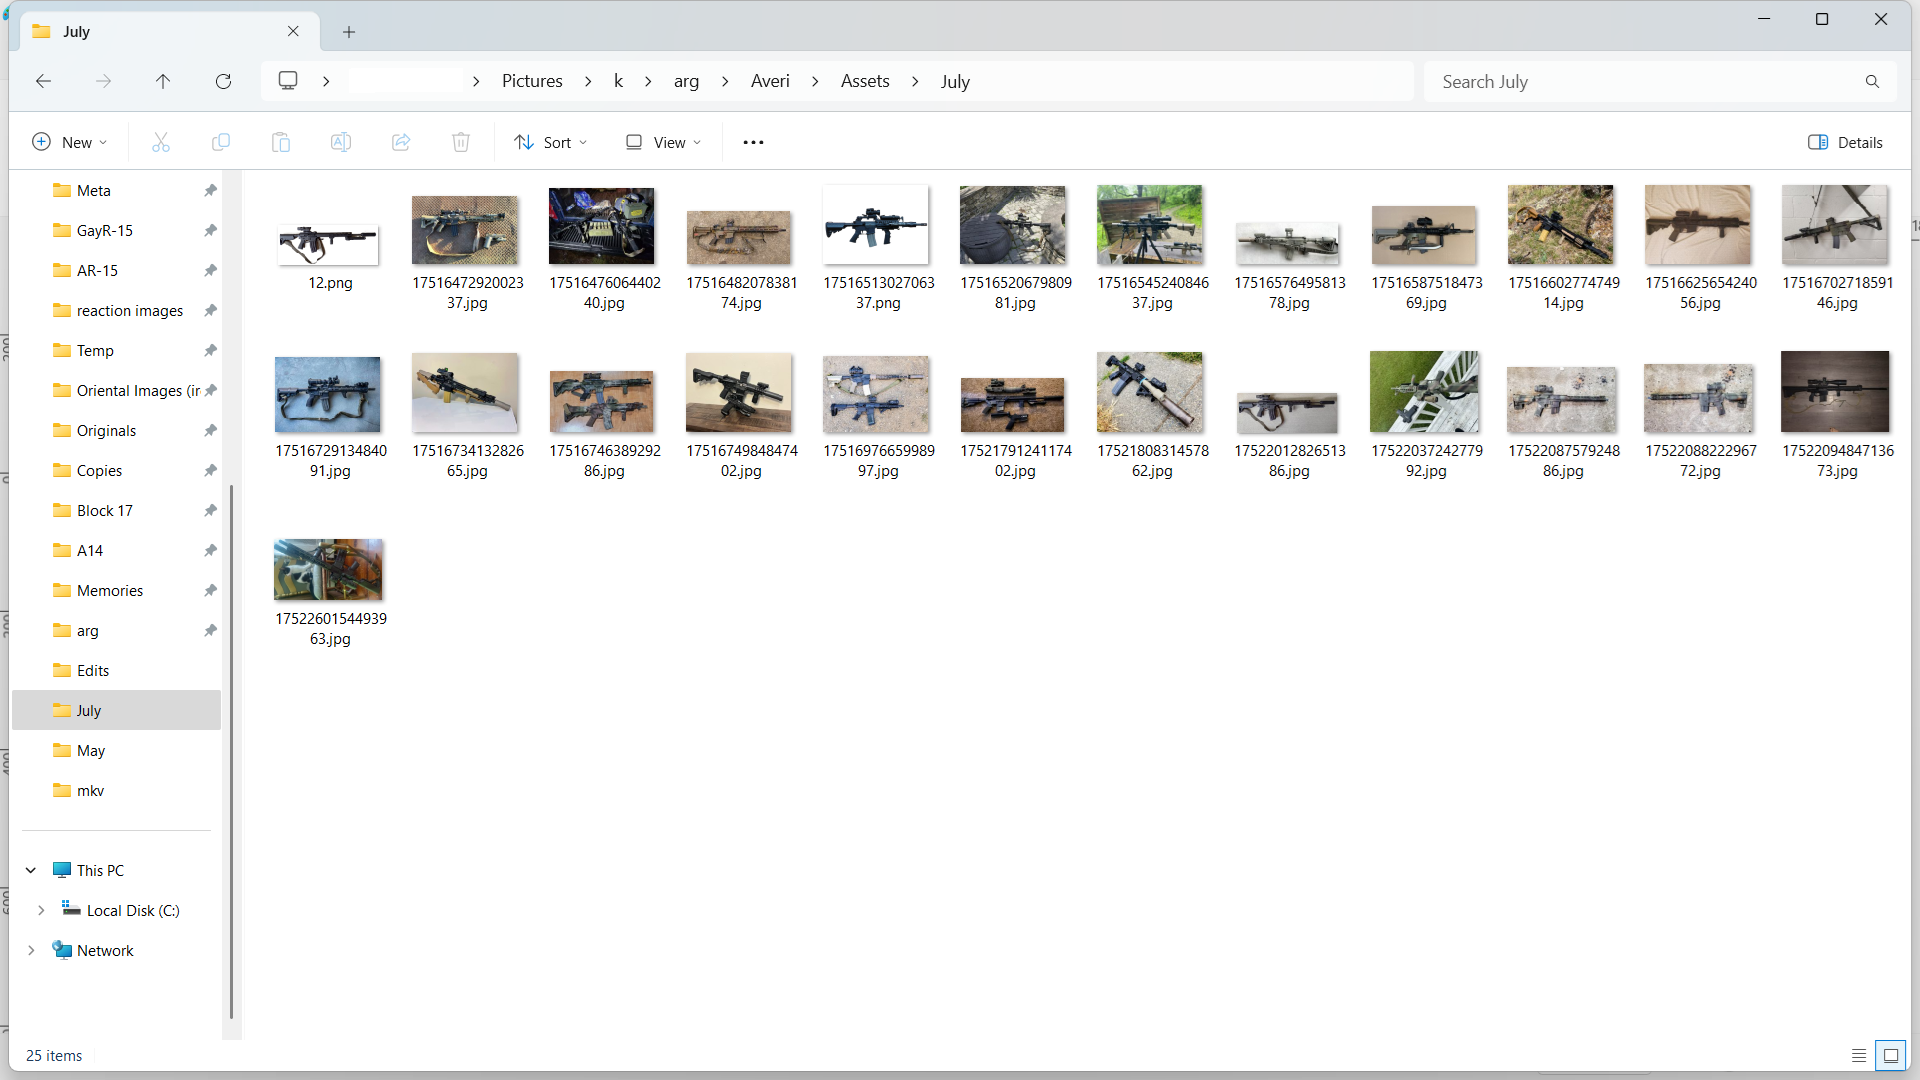Expand the Network tree node
Screen dimensions: 1920x1080
pyautogui.click(x=31, y=950)
